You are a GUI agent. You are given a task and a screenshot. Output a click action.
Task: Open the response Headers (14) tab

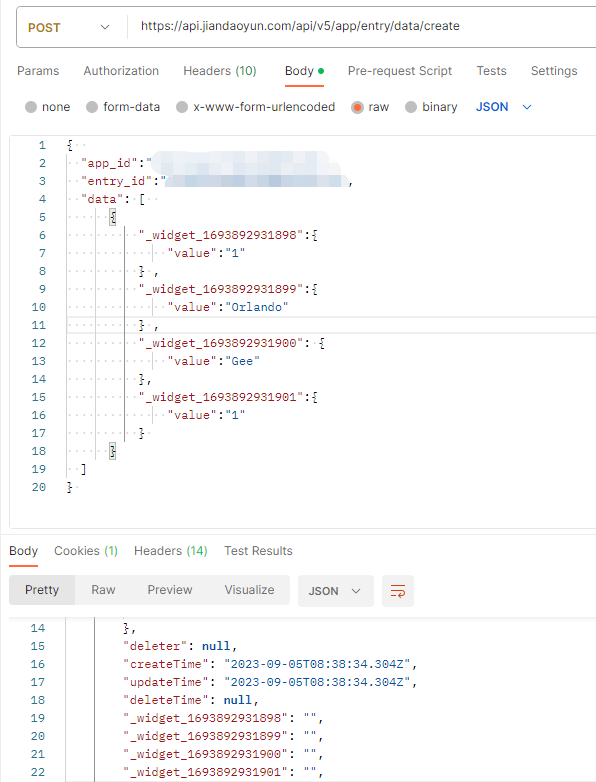coord(171,551)
